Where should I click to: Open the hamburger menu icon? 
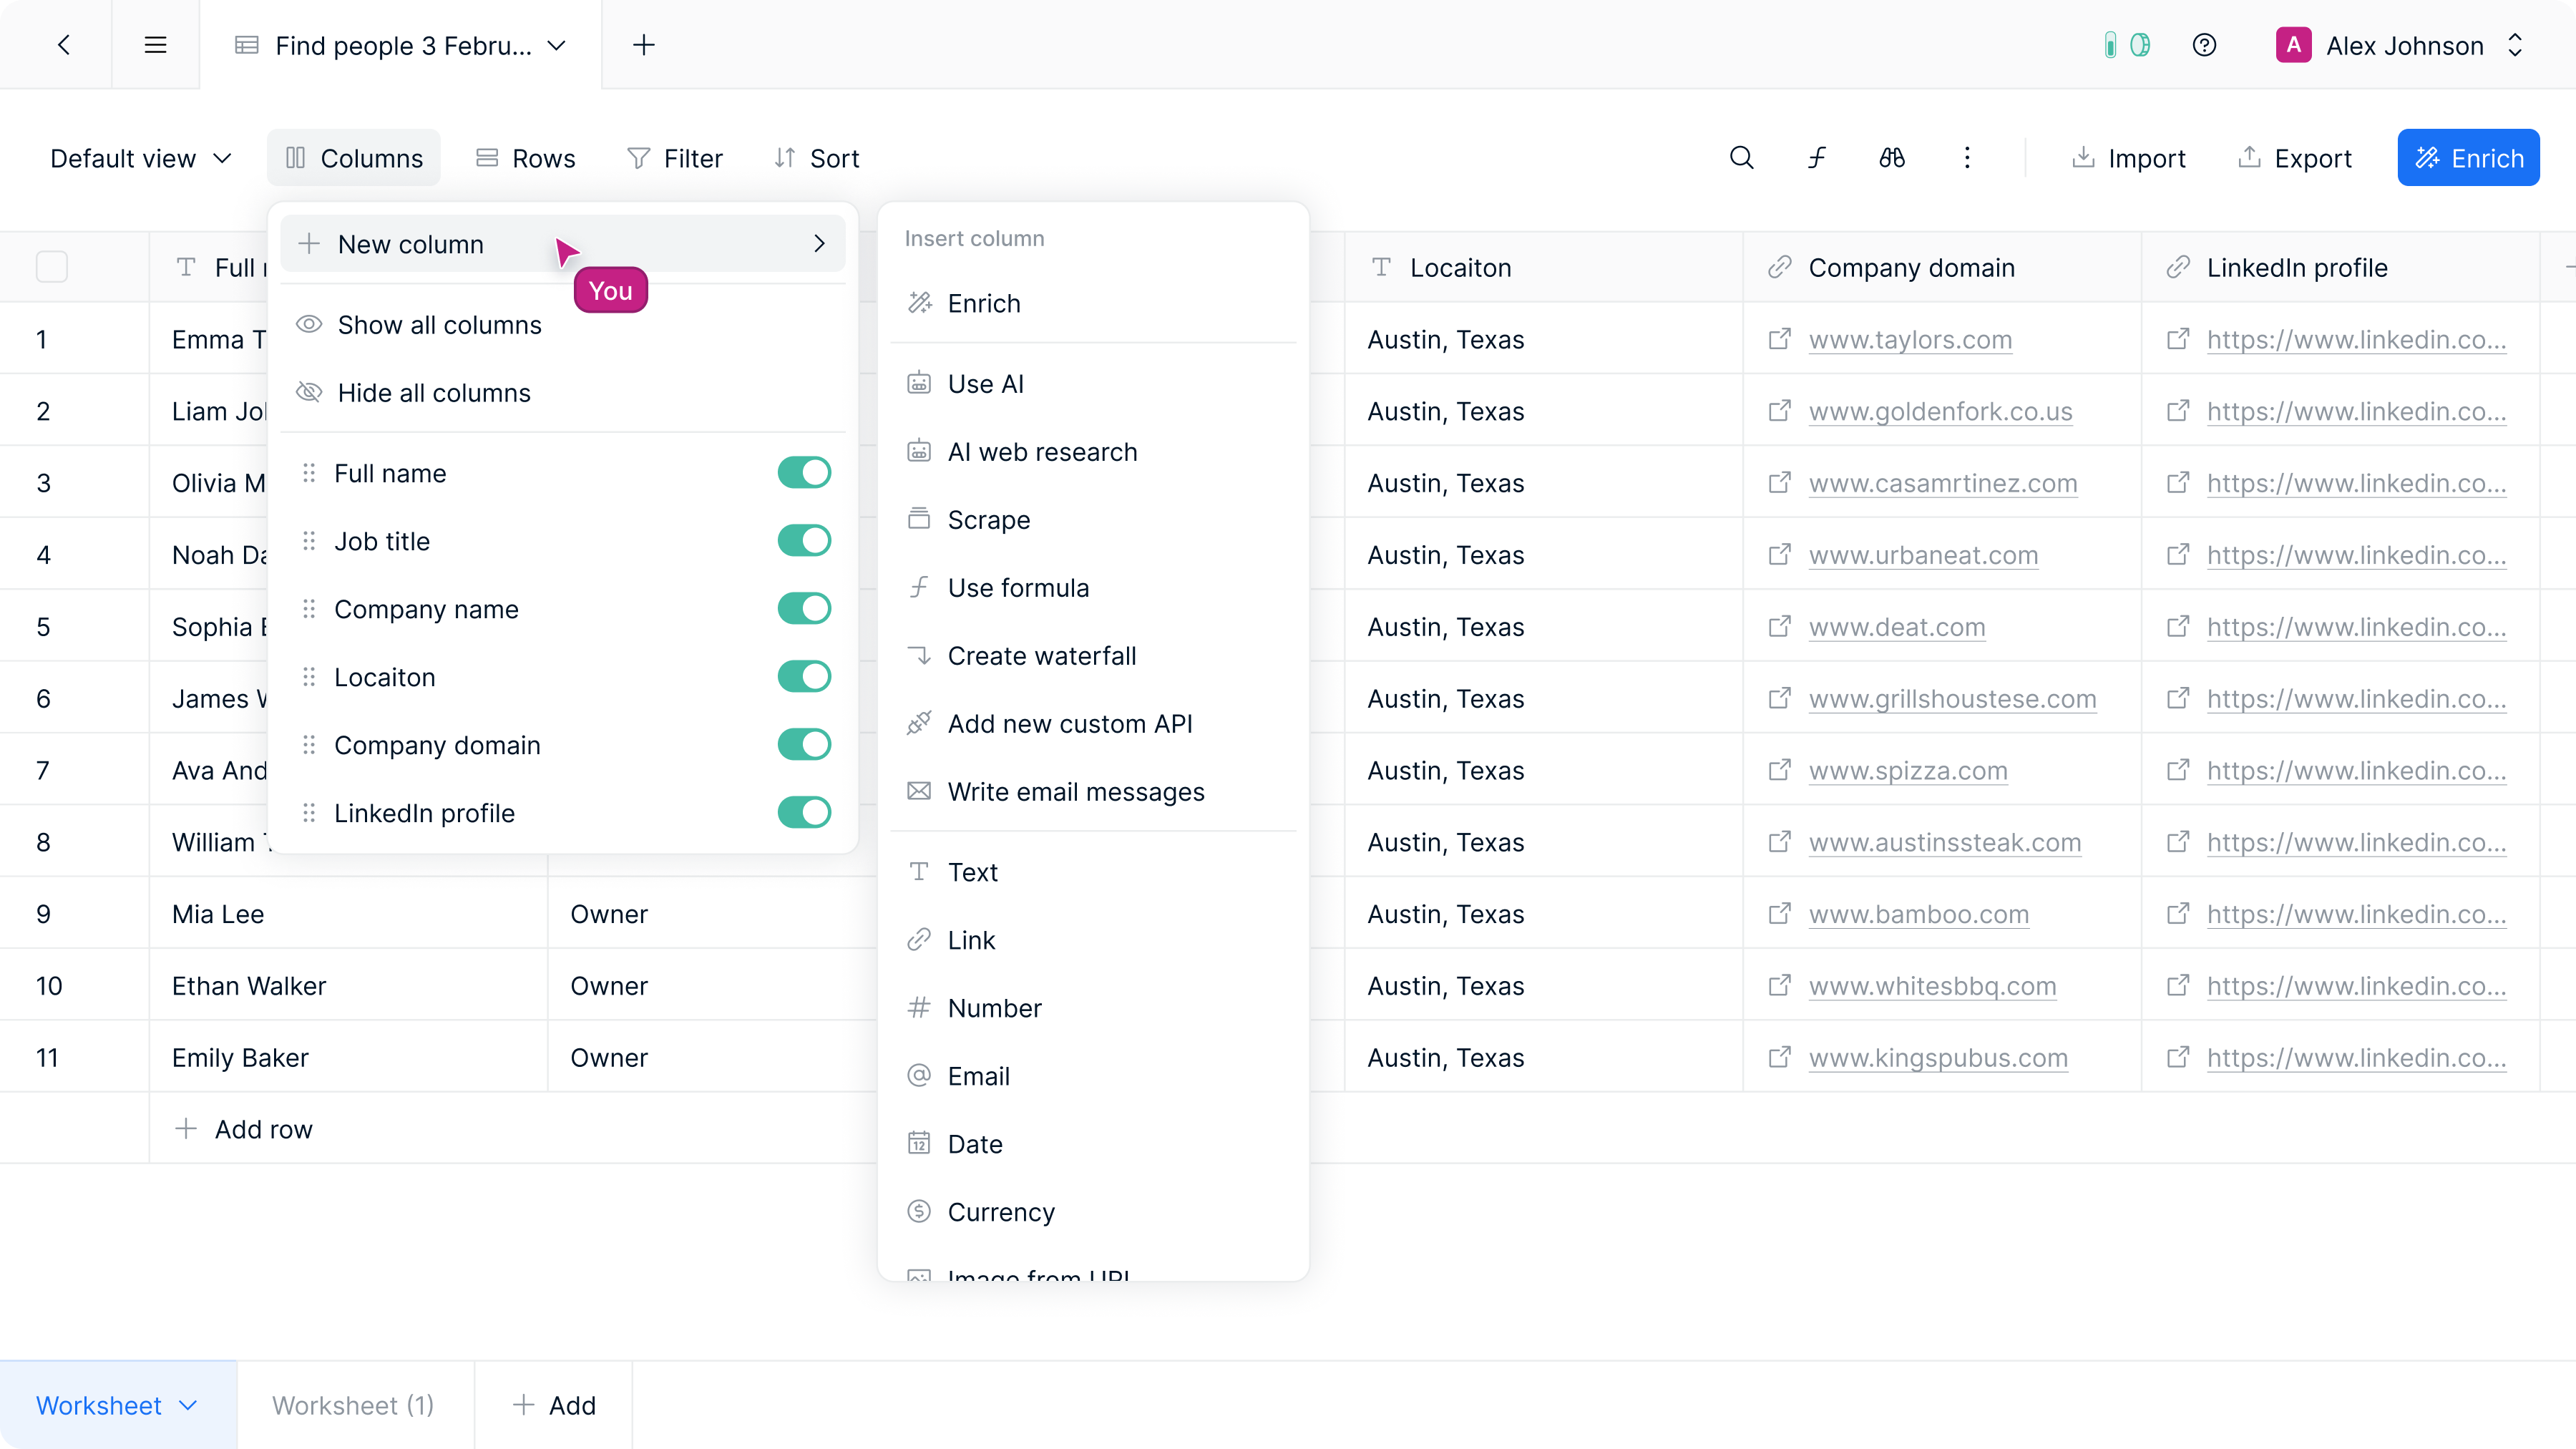click(155, 45)
